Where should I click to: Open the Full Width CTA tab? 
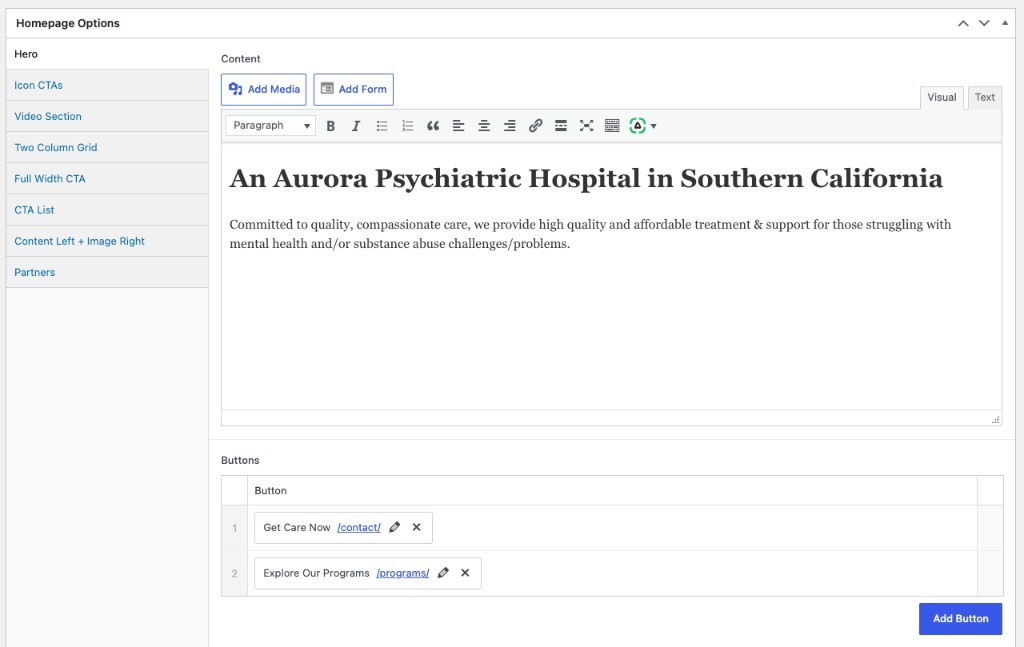(107, 179)
